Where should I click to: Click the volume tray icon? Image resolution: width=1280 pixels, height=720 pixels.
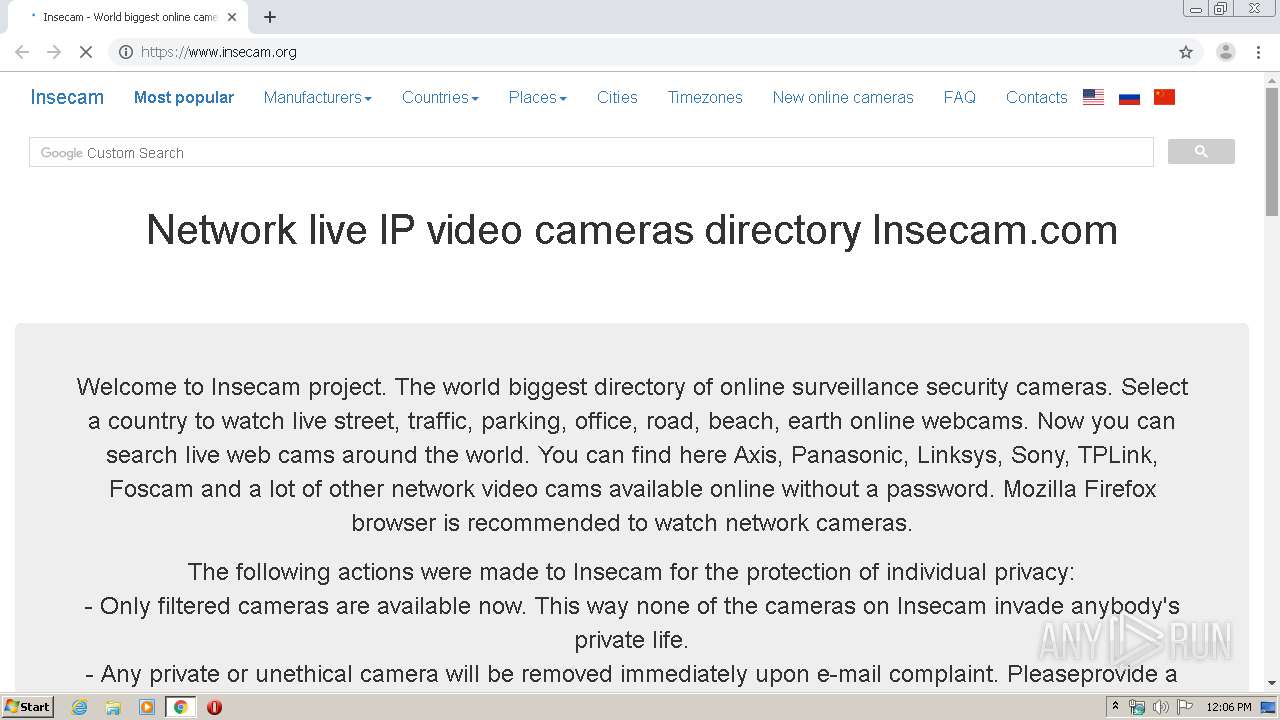[x=1160, y=707]
